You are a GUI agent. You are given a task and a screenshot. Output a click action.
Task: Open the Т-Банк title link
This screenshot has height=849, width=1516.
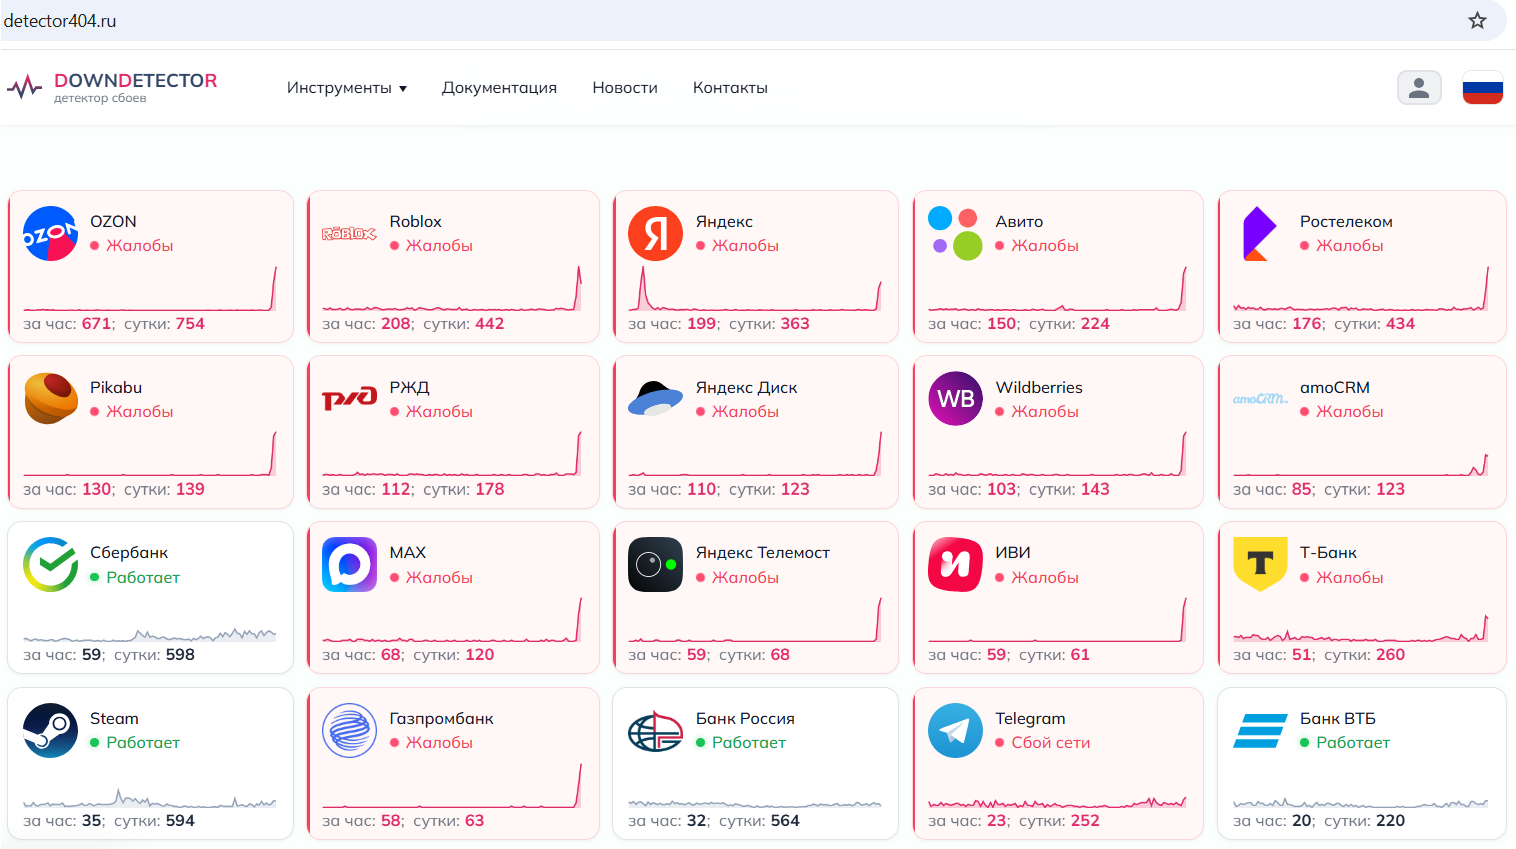(1328, 552)
